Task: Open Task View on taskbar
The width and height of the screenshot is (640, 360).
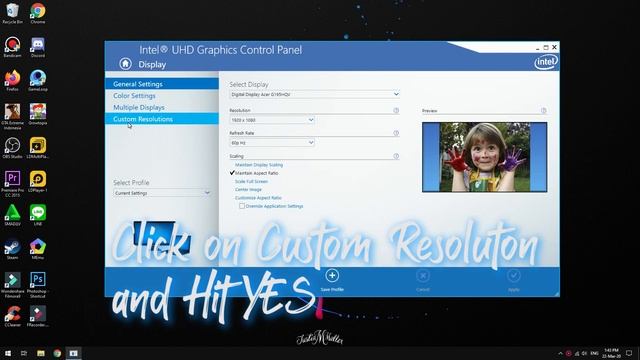Action: [x=24, y=353]
